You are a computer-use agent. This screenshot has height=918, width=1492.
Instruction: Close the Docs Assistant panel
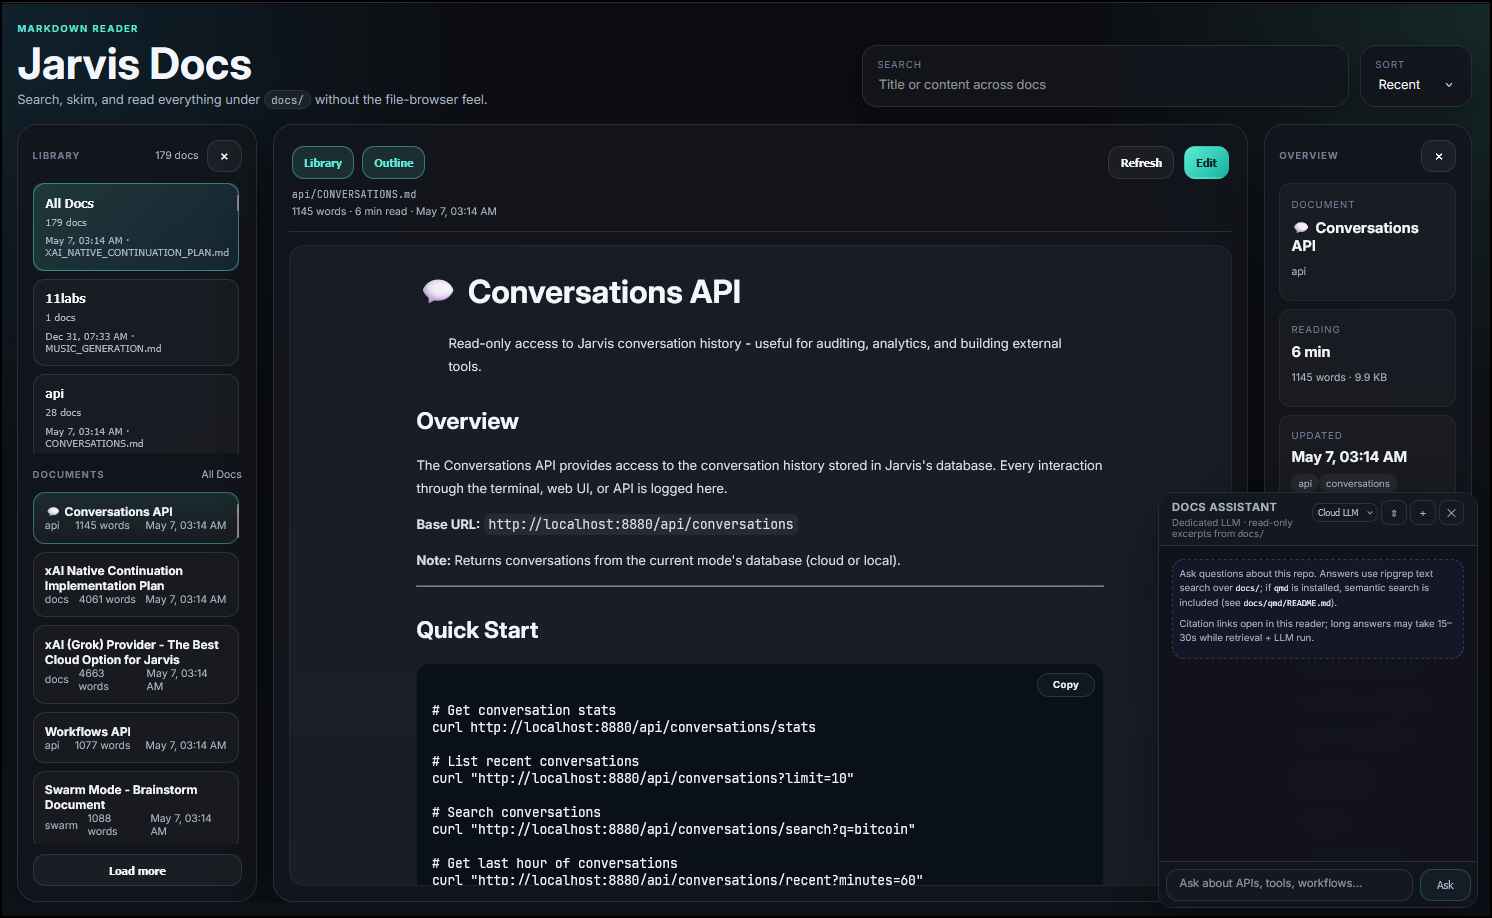pyautogui.click(x=1451, y=513)
